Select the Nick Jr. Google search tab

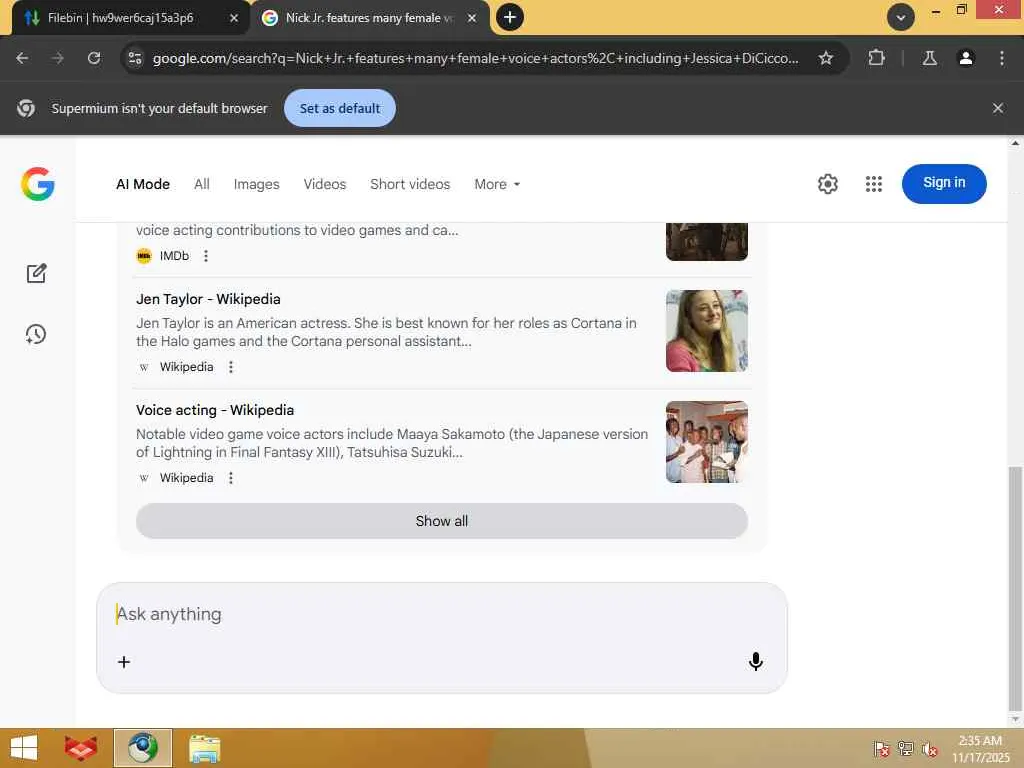click(369, 18)
